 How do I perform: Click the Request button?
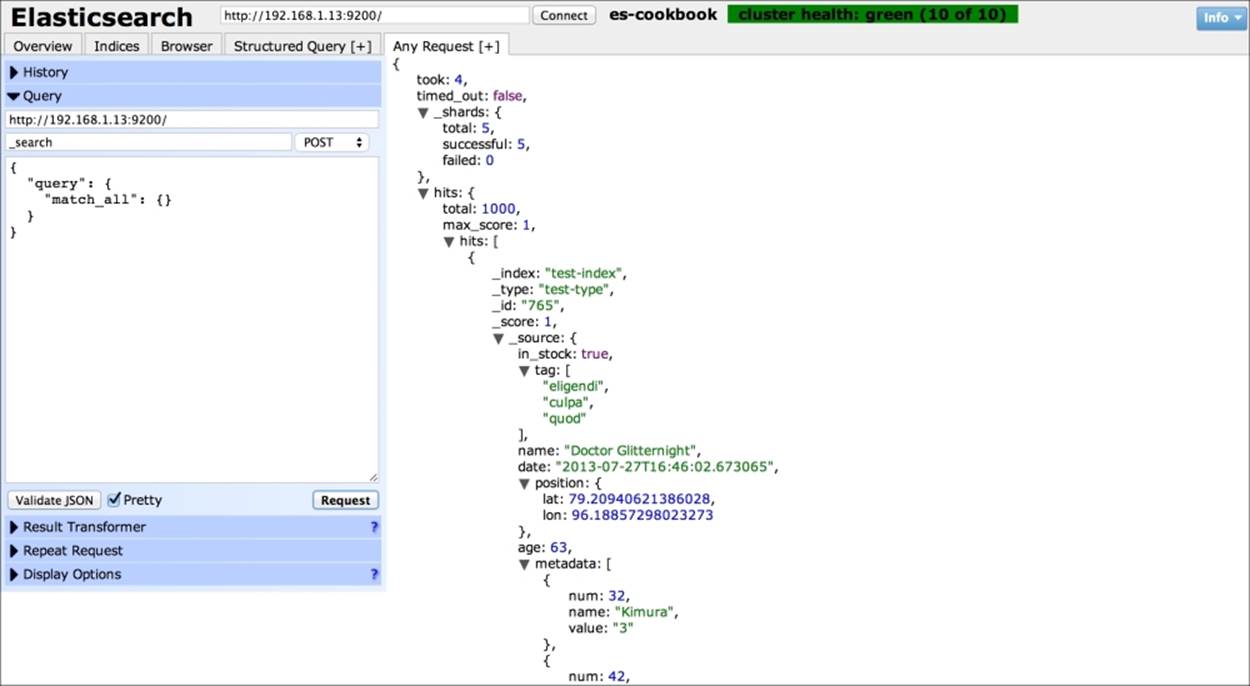[345, 500]
